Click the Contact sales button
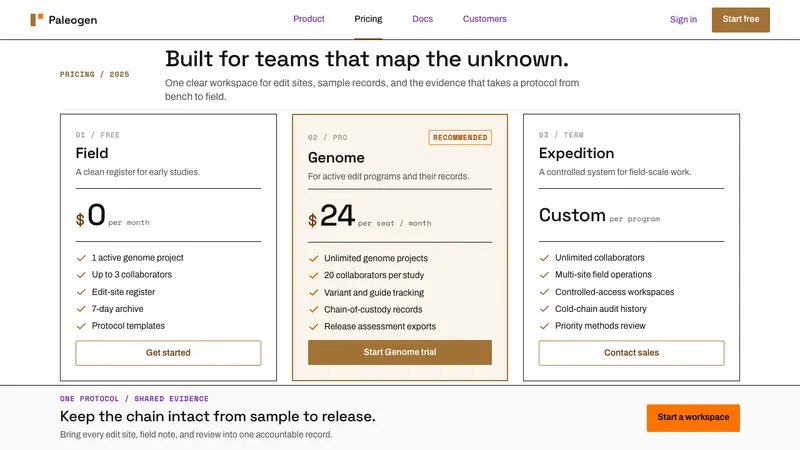800x450 pixels. click(632, 353)
